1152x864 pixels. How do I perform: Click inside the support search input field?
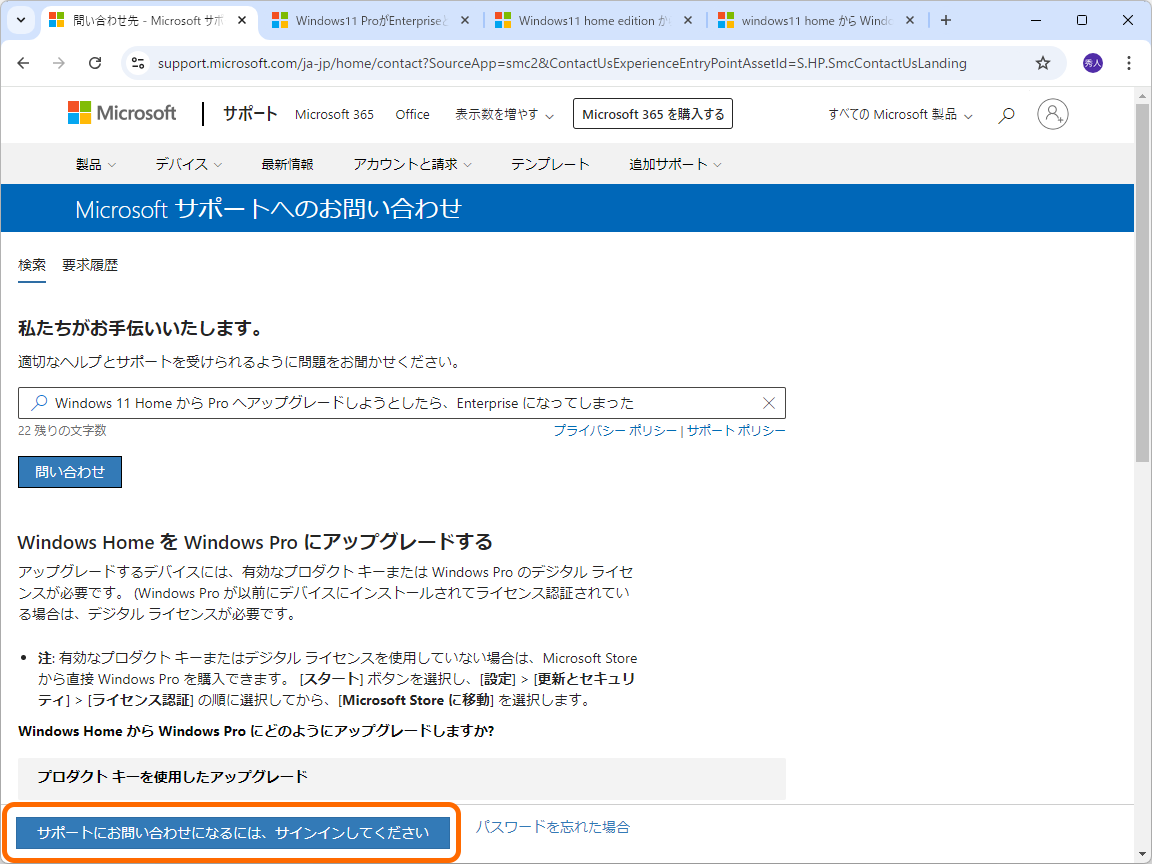pyautogui.click(x=400, y=402)
